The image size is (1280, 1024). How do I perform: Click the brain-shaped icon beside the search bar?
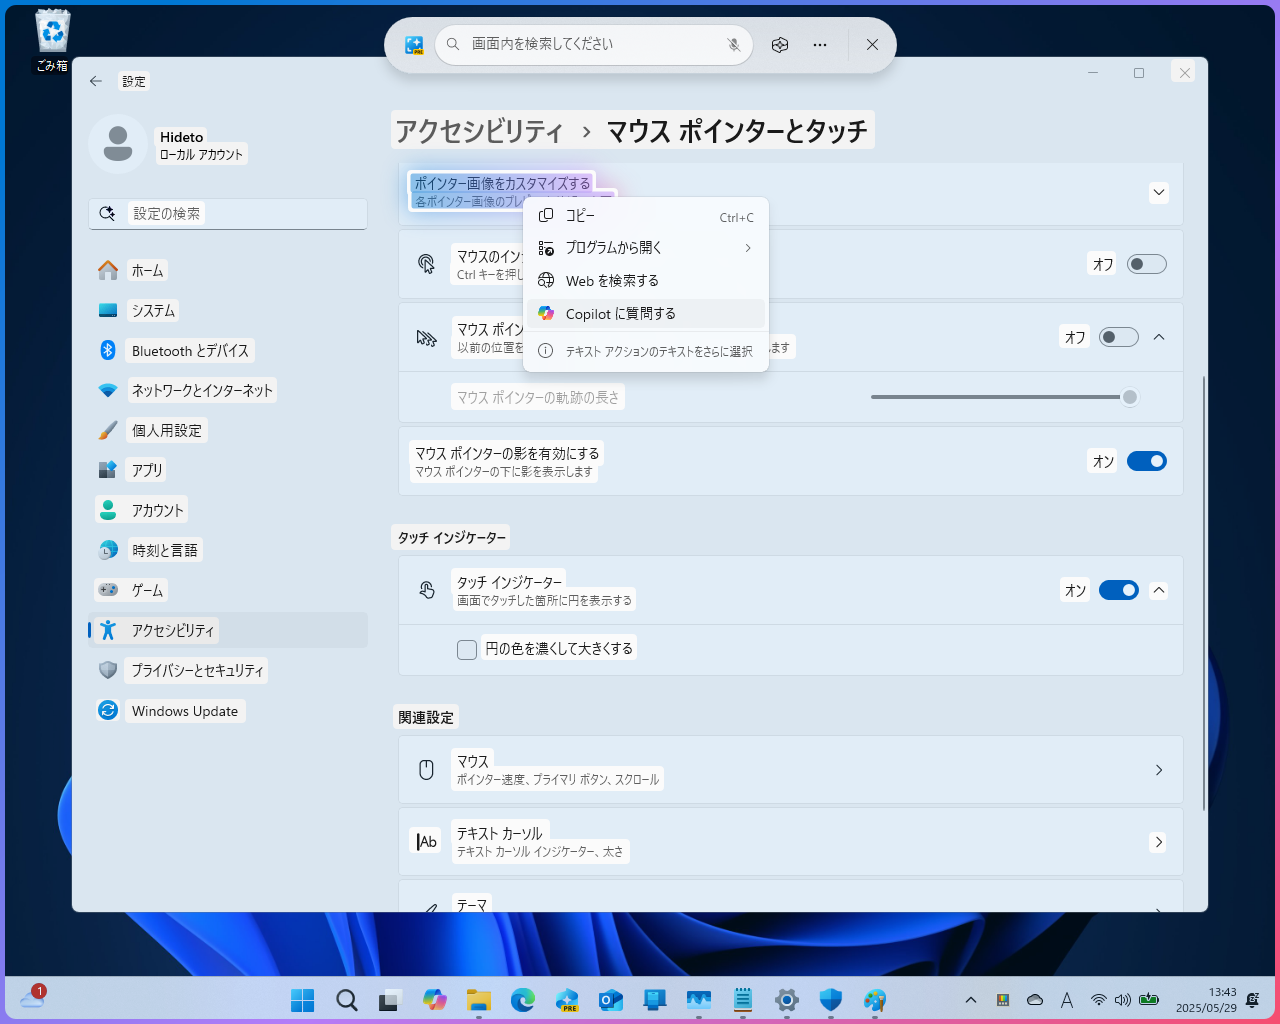click(x=780, y=45)
